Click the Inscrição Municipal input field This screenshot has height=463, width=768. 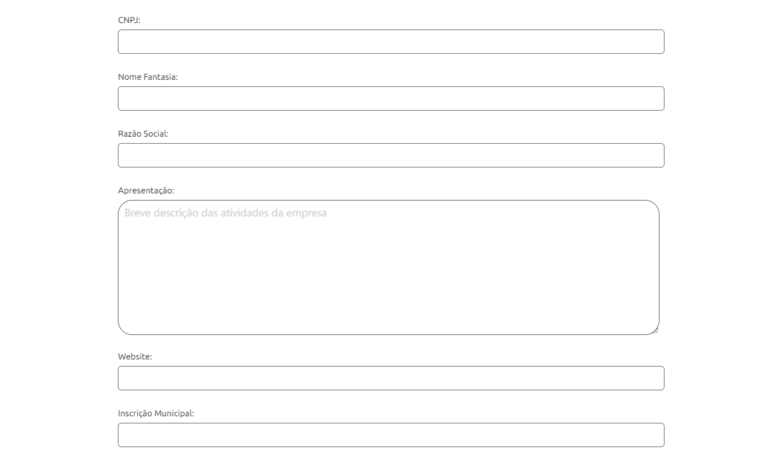pos(391,435)
